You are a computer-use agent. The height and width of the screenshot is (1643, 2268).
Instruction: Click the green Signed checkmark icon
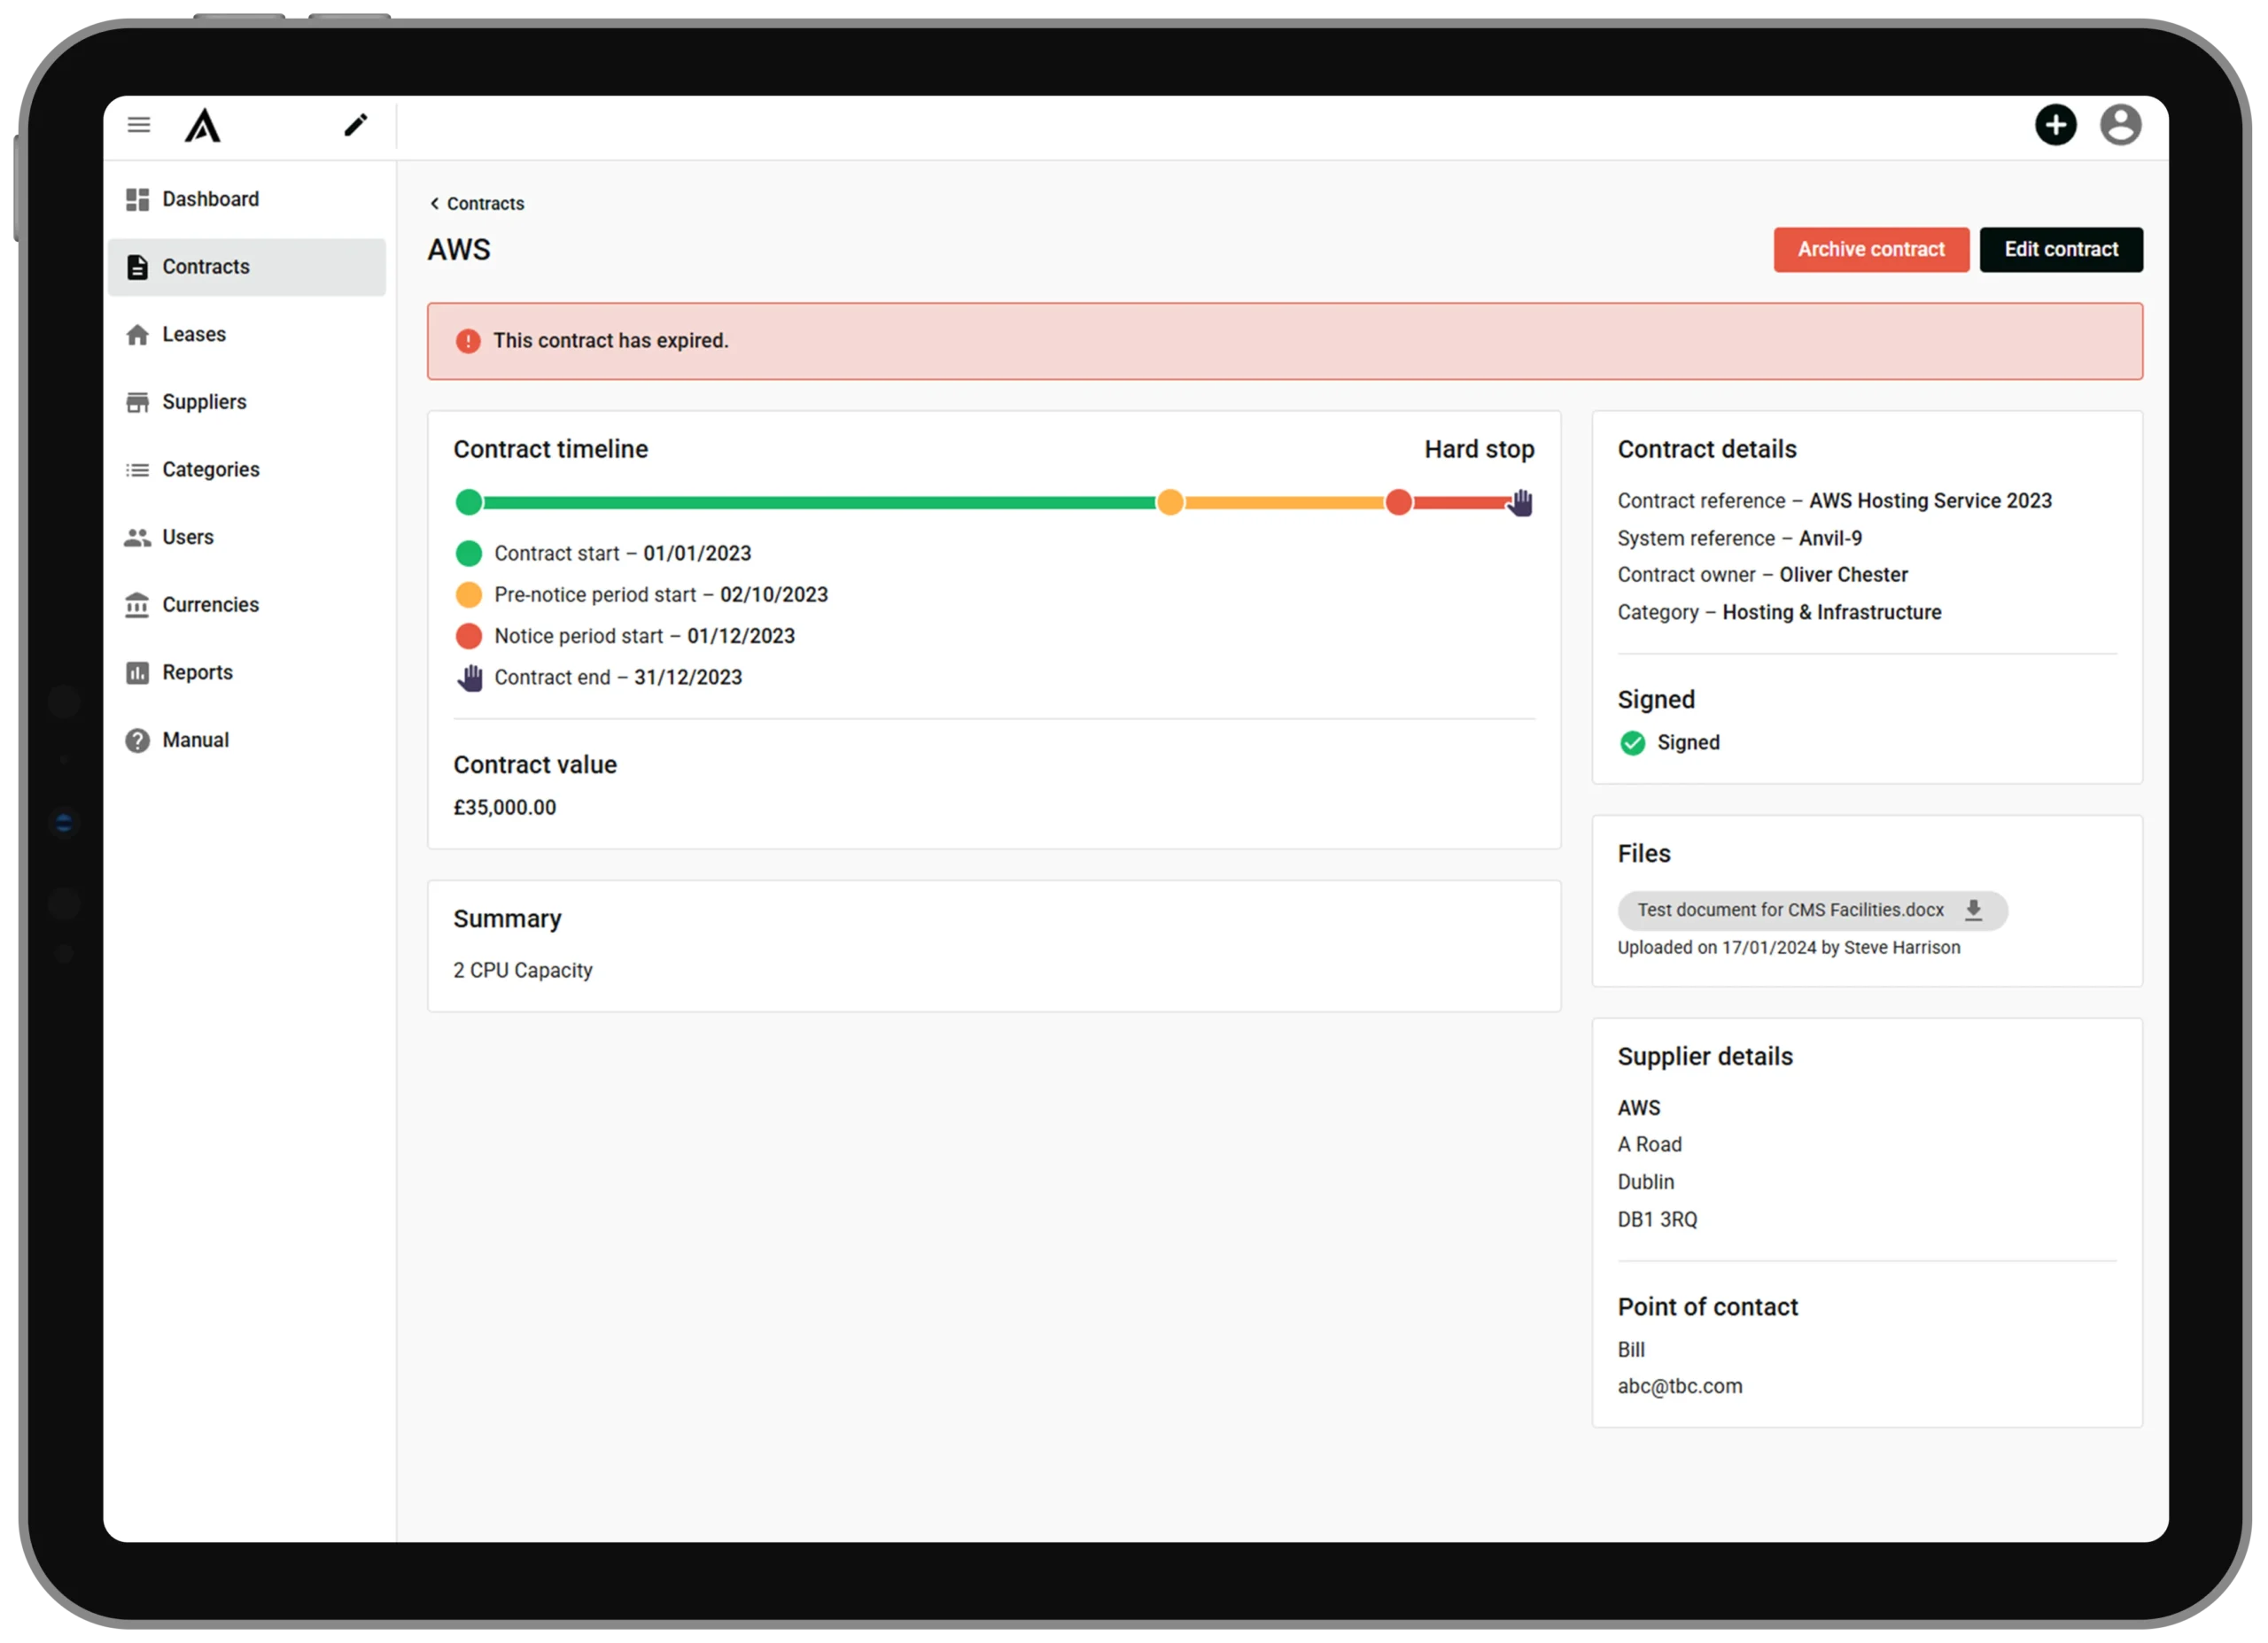[1632, 743]
